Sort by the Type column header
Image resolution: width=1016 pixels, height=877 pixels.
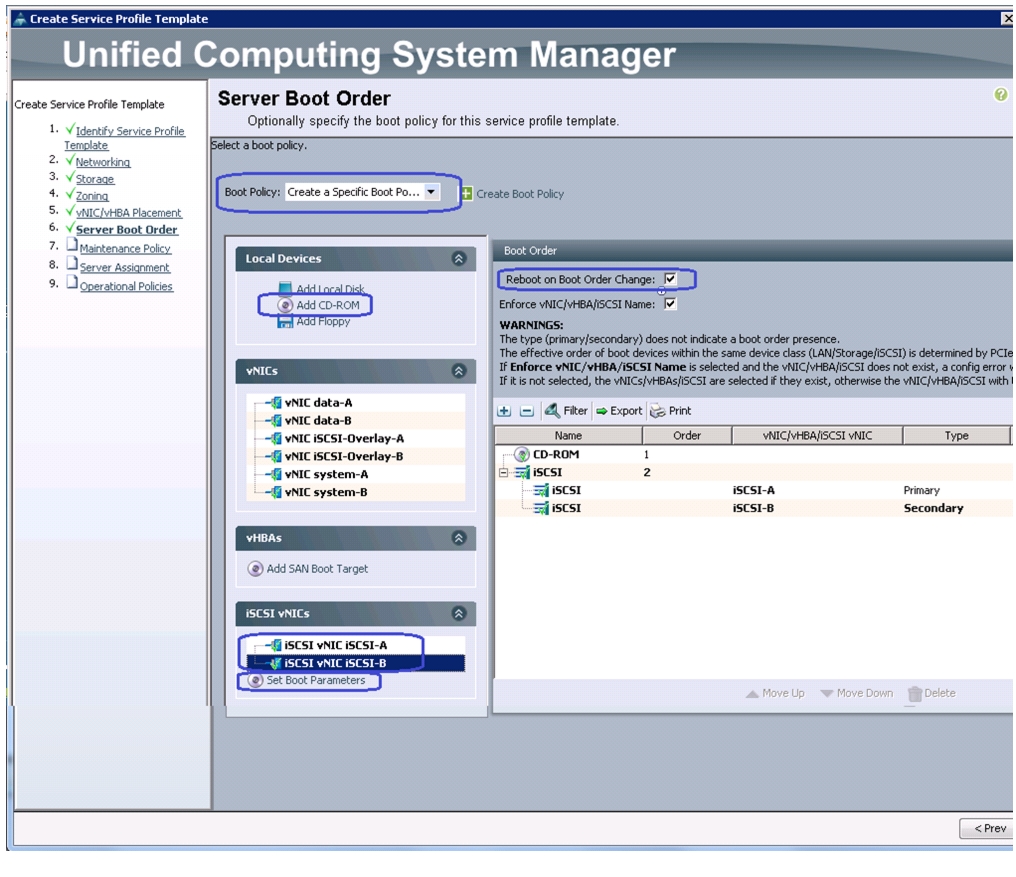[956, 436]
